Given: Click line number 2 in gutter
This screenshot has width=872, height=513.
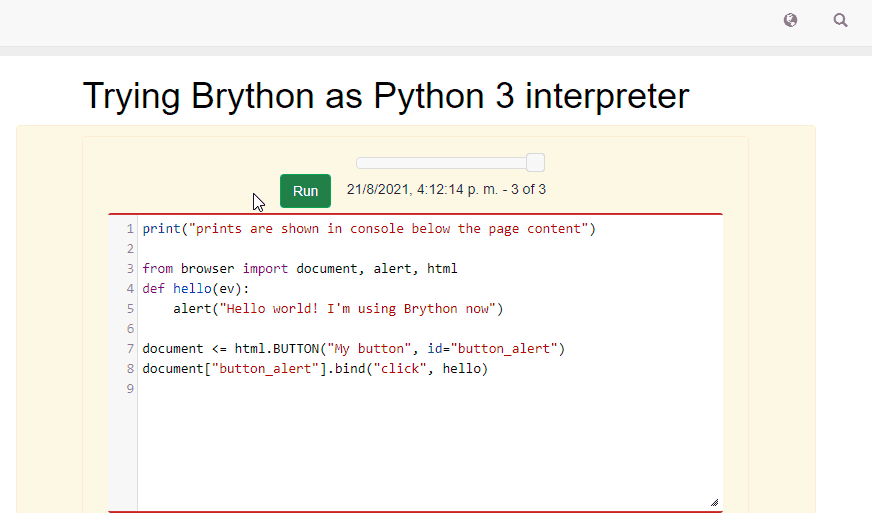Looking at the screenshot, I should [x=130, y=249].
